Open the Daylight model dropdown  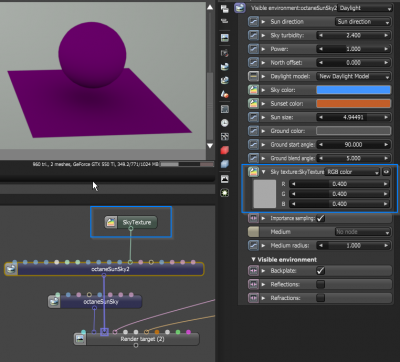(x=353, y=76)
